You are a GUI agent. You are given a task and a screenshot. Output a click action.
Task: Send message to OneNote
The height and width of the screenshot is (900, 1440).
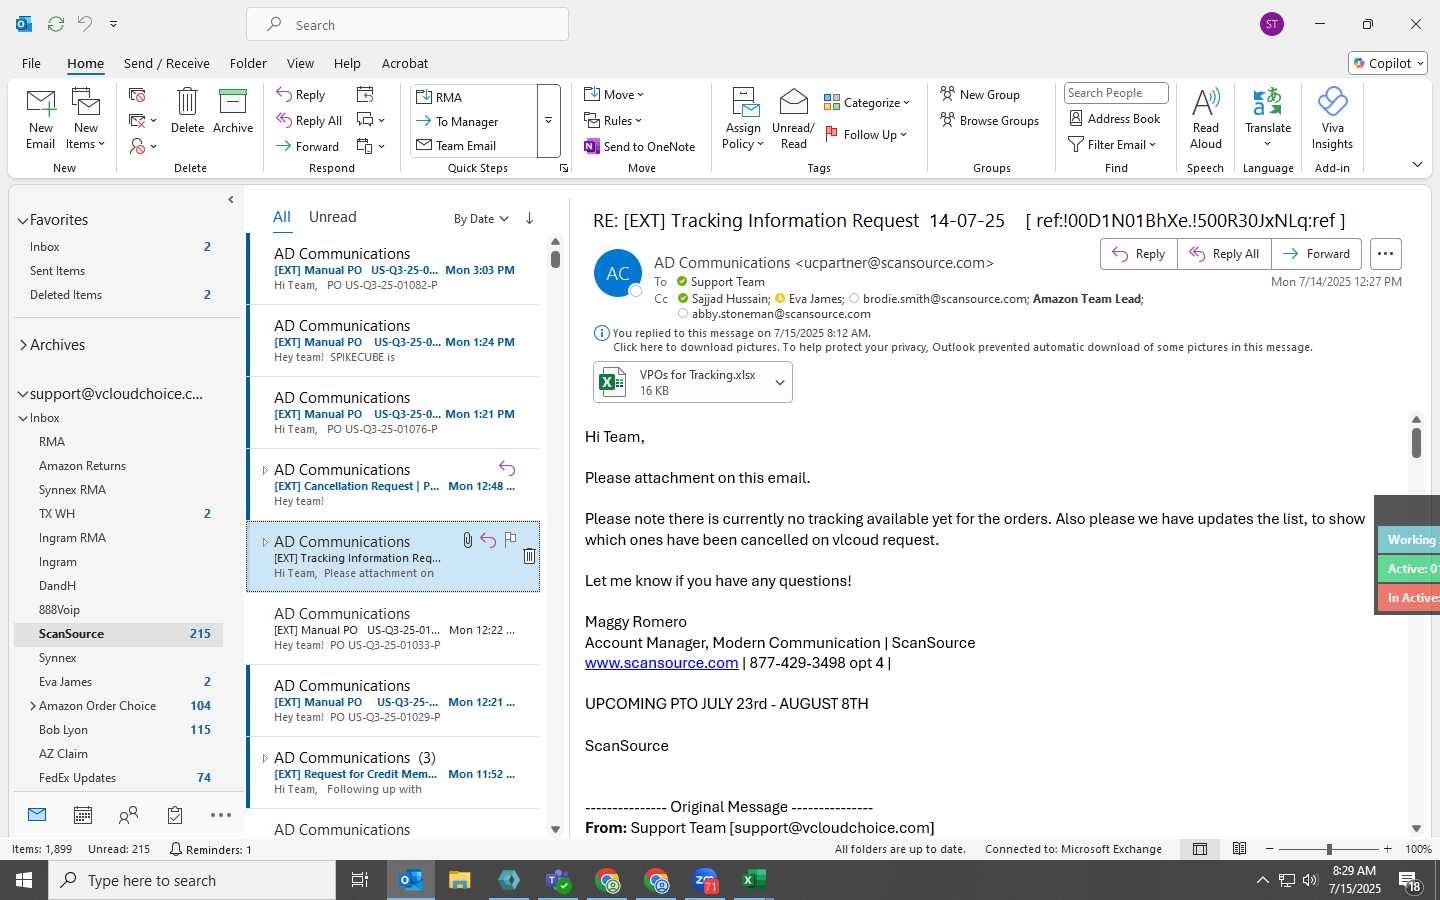tap(640, 146)
